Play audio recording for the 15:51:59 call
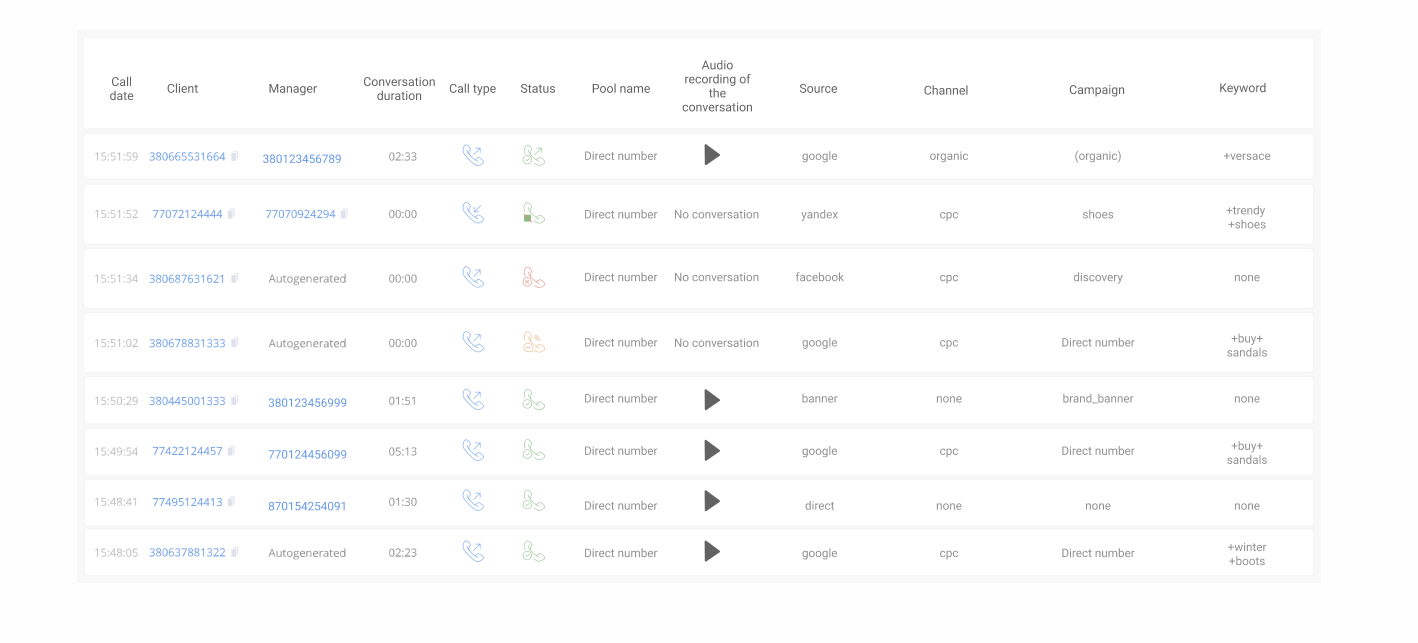Image resolution: width=1418 pixels, height=643 pixels. tap(712, 155)
